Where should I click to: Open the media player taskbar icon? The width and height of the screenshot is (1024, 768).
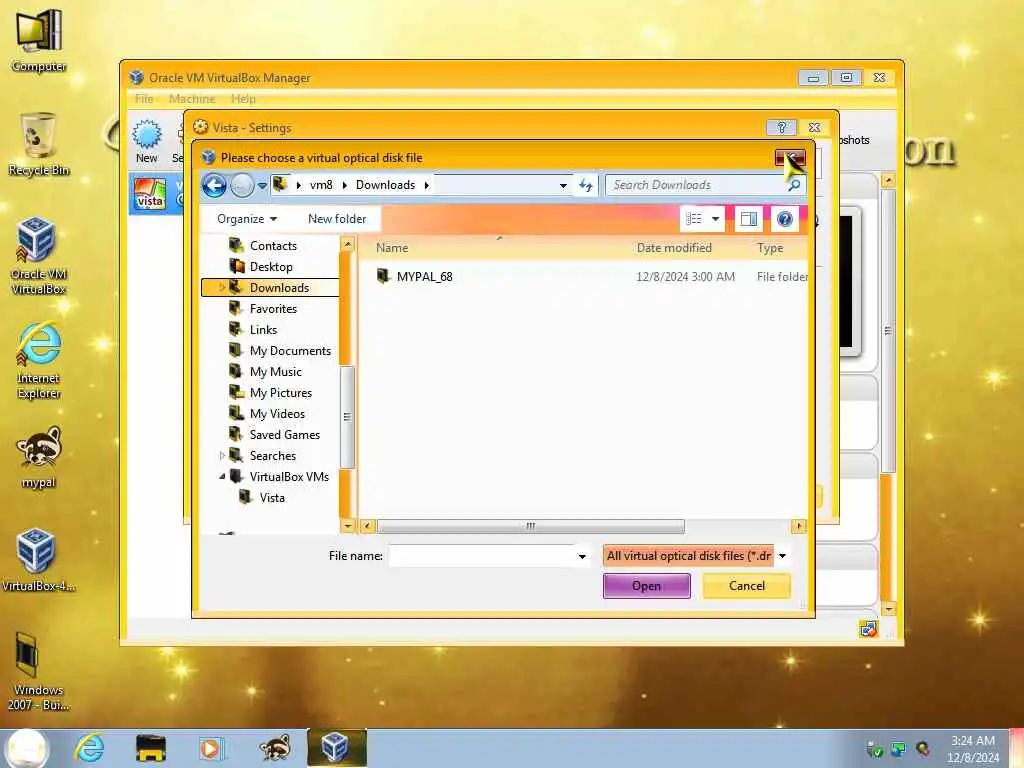pyautogui.click(x=210, y=748)
